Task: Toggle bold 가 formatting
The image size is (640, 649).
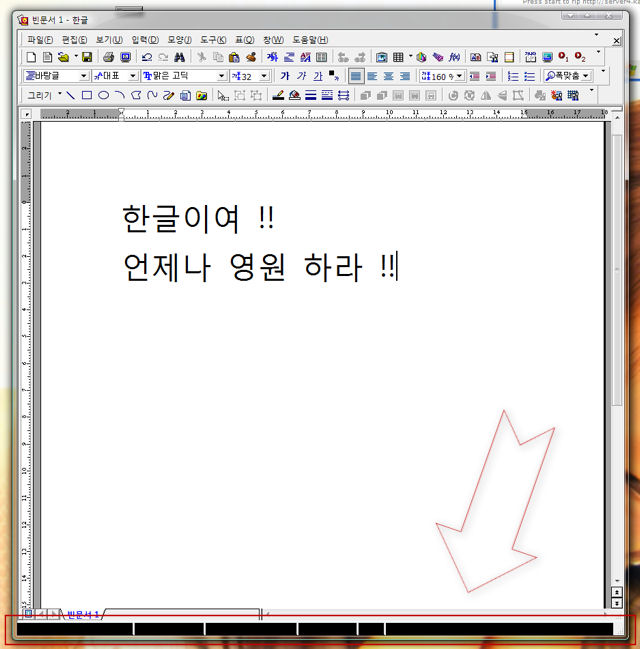Action: (285, 76)
